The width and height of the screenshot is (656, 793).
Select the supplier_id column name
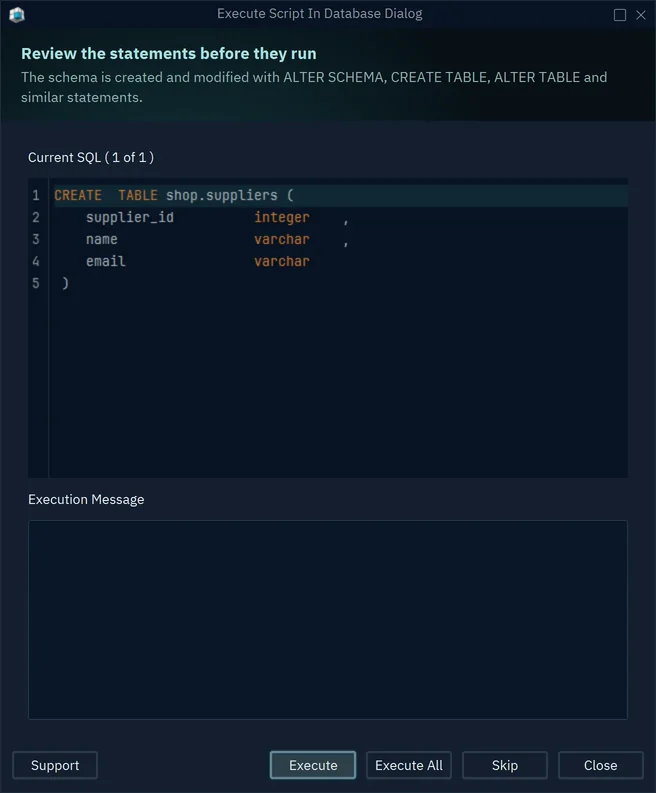[x=129, y=217]
